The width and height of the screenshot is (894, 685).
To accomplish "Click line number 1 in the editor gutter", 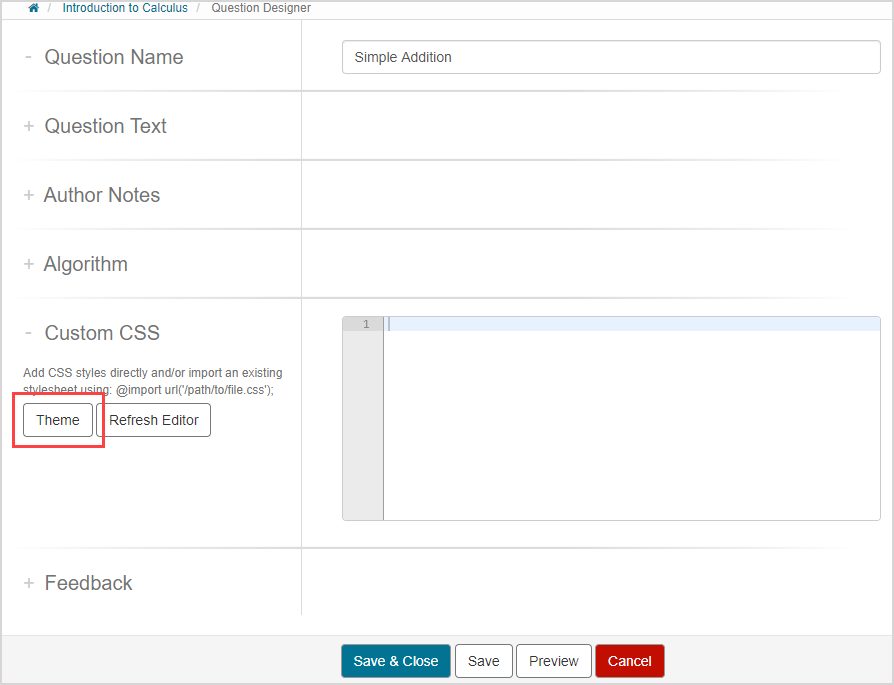I will pyautogui.click(x=365, y=324).
